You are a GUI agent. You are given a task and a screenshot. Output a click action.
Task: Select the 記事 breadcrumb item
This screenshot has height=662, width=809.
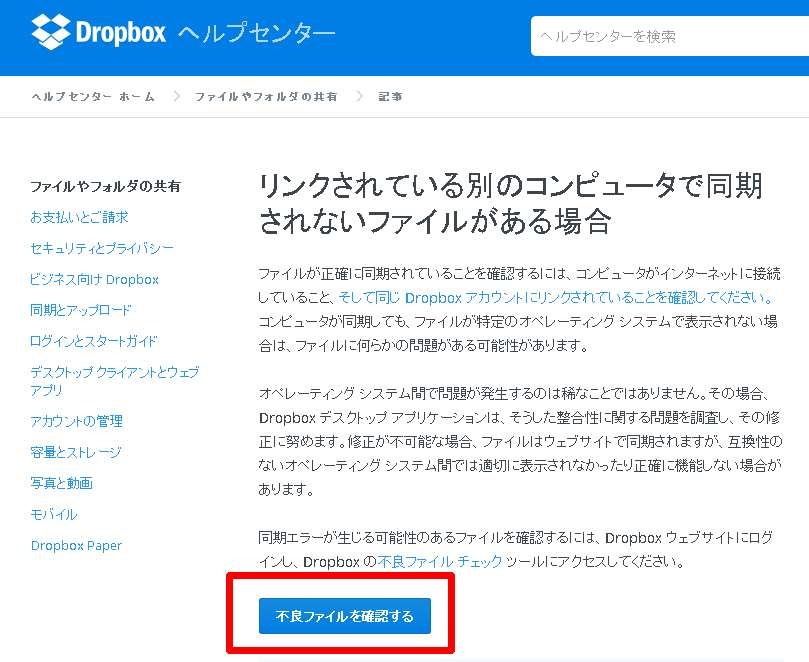(x=390, y=96)
